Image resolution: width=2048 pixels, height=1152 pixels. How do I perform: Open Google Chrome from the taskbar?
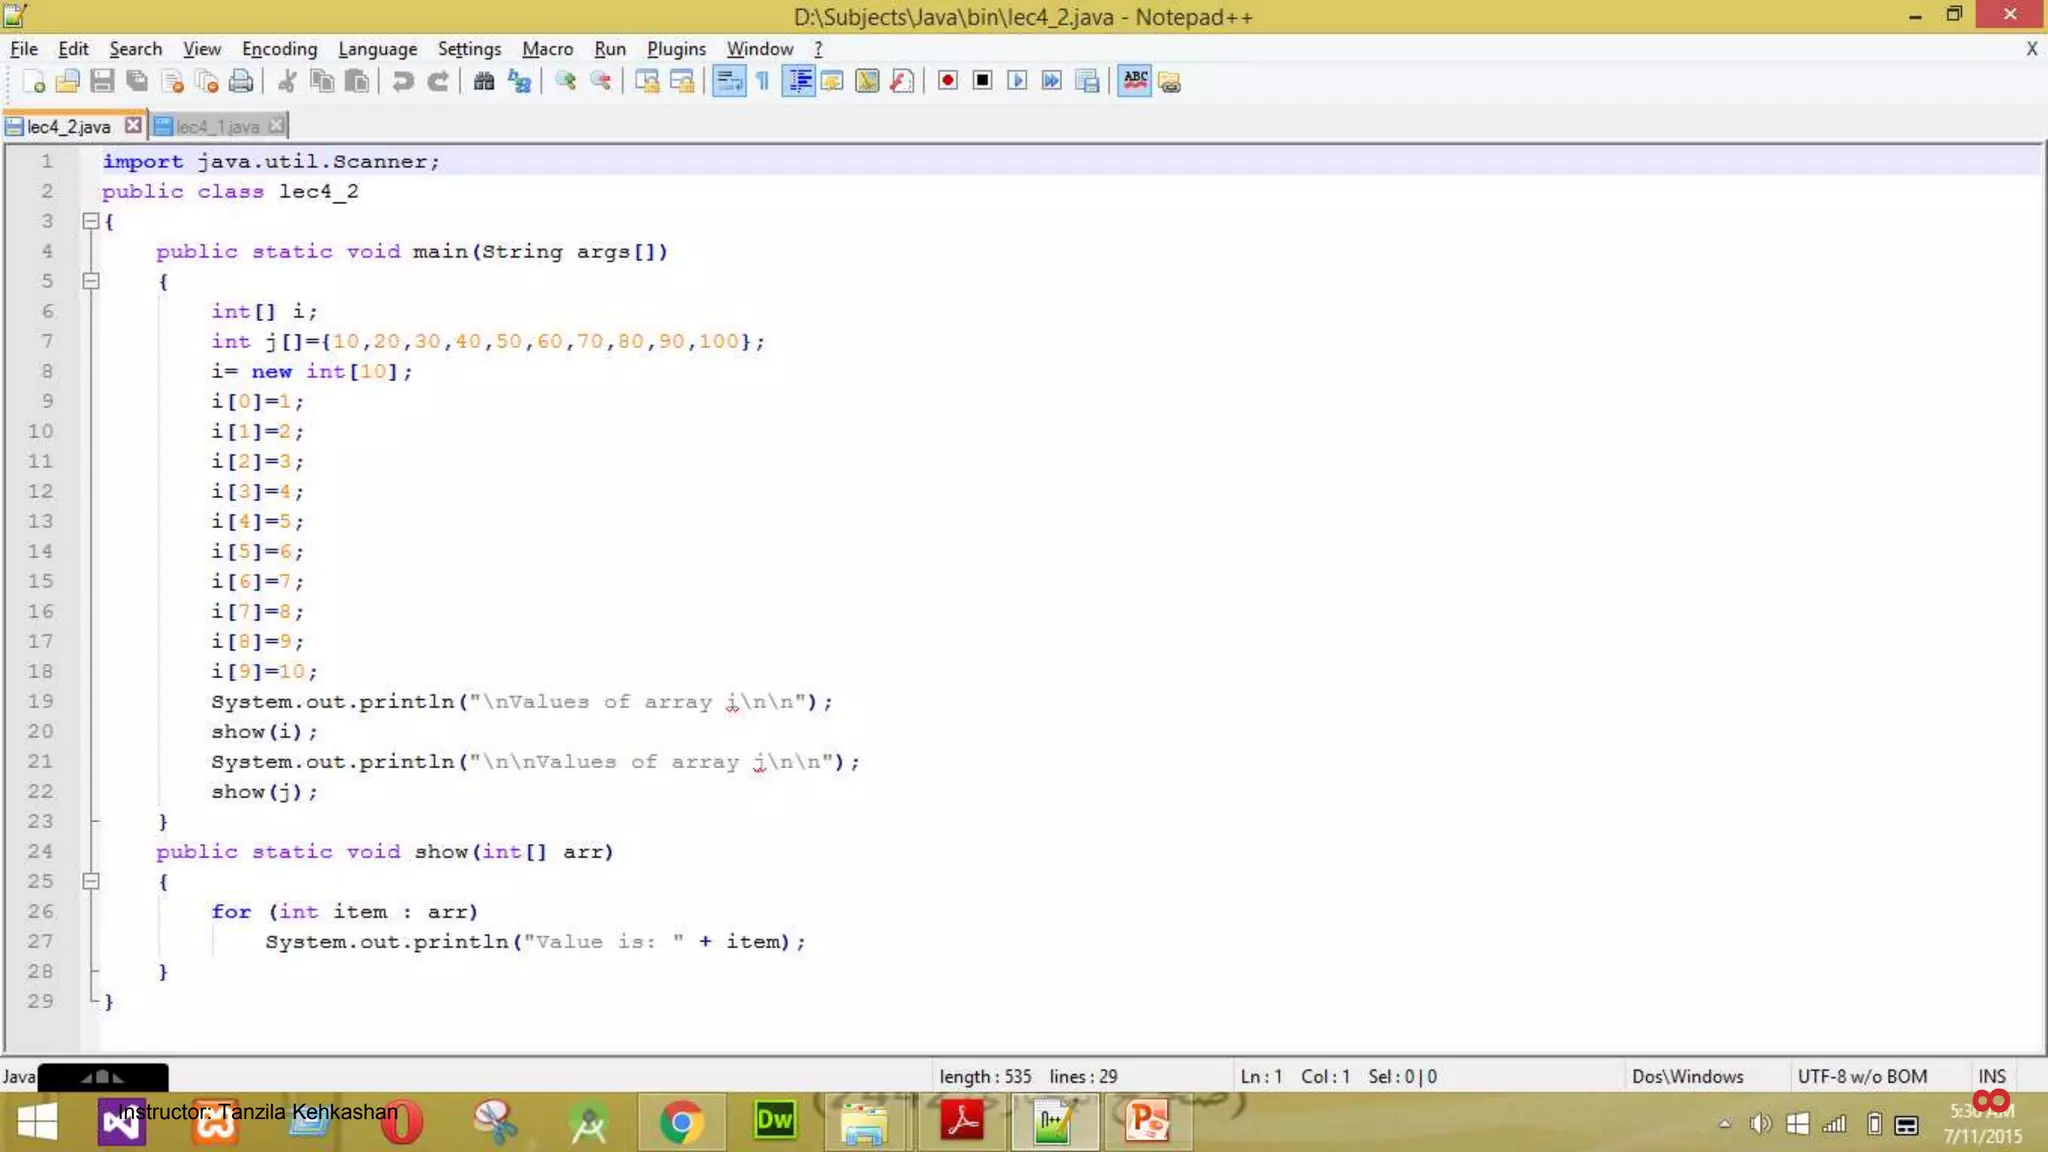(x=681, y=1122)
